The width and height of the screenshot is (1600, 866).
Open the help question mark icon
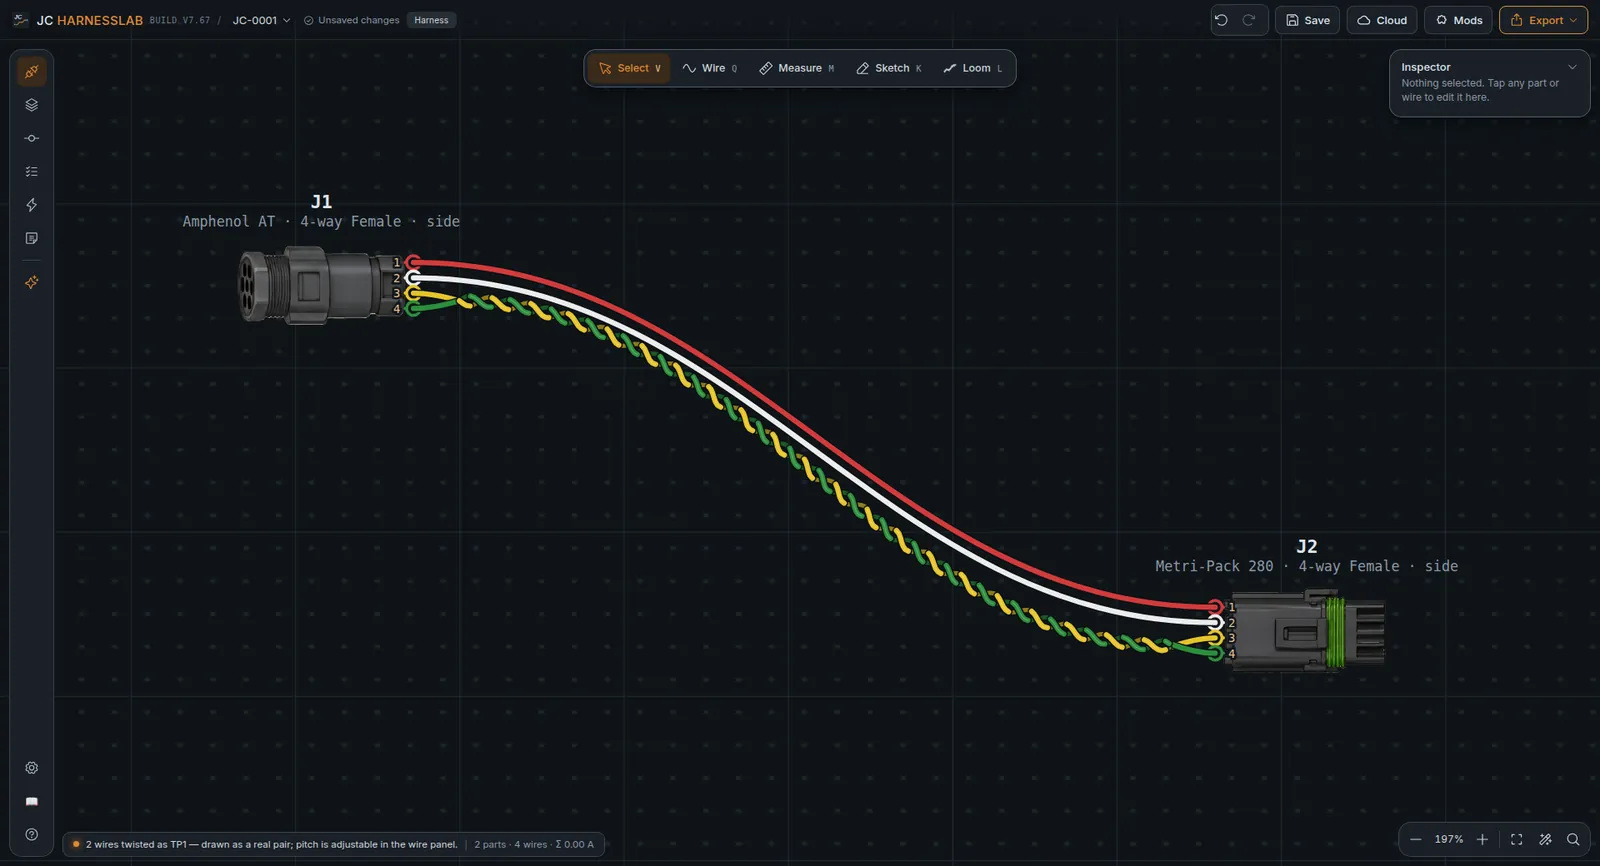coord(32,835)
